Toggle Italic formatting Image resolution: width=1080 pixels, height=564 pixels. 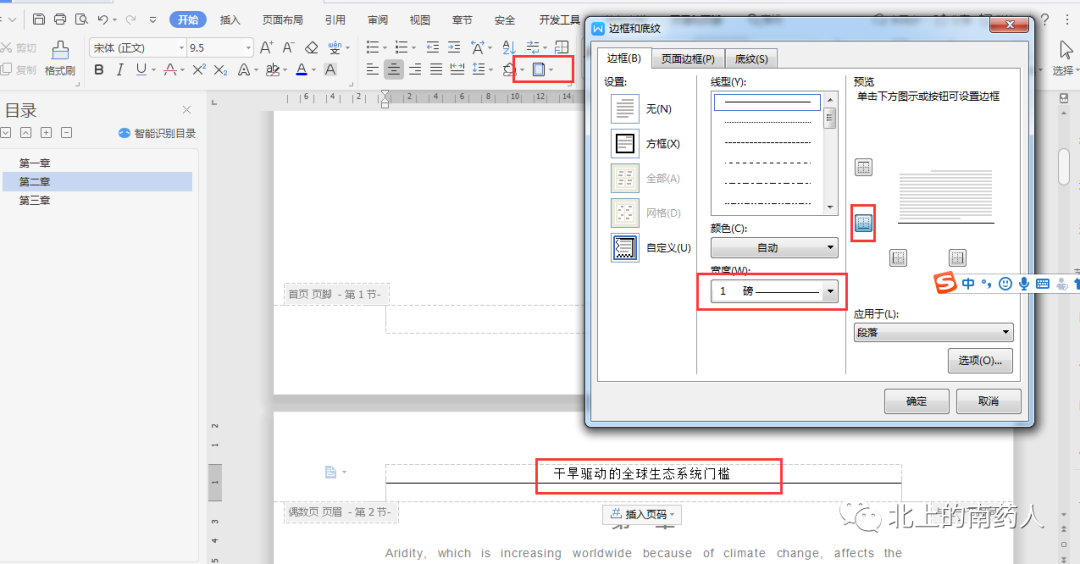pyautogui.click(x=120, y=70)
